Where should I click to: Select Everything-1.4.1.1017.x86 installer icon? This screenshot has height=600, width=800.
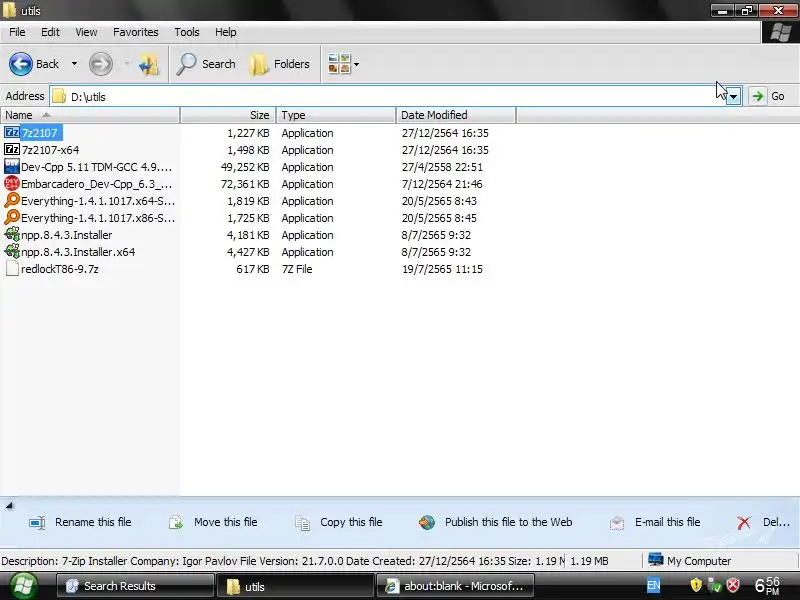pyautogui.click(x=12, y=217)
